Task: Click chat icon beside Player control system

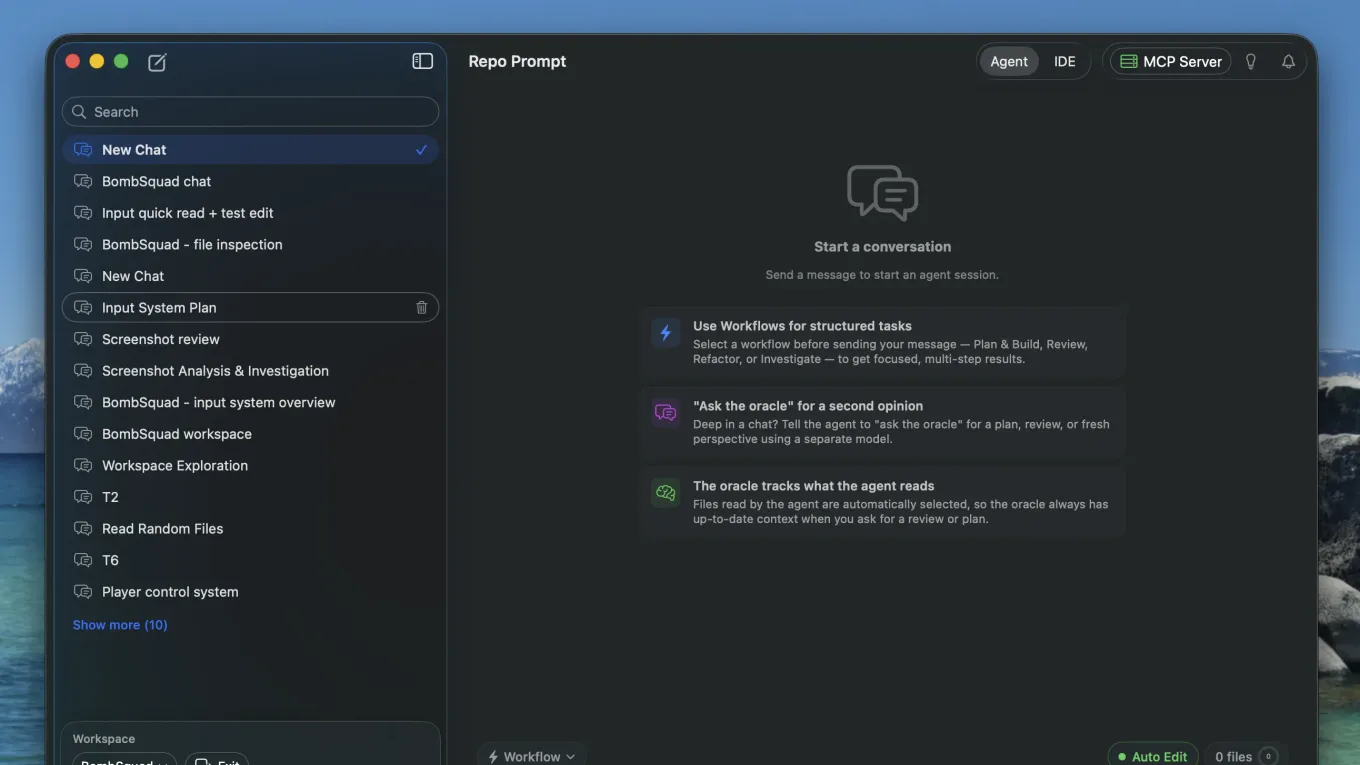Action: coord(83,591)
